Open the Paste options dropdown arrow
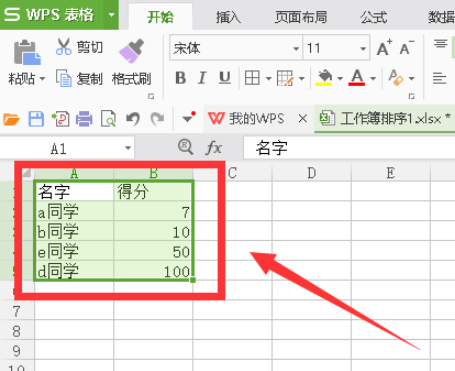This screenshot has height=371, width=455. click(x=42, y=79)
